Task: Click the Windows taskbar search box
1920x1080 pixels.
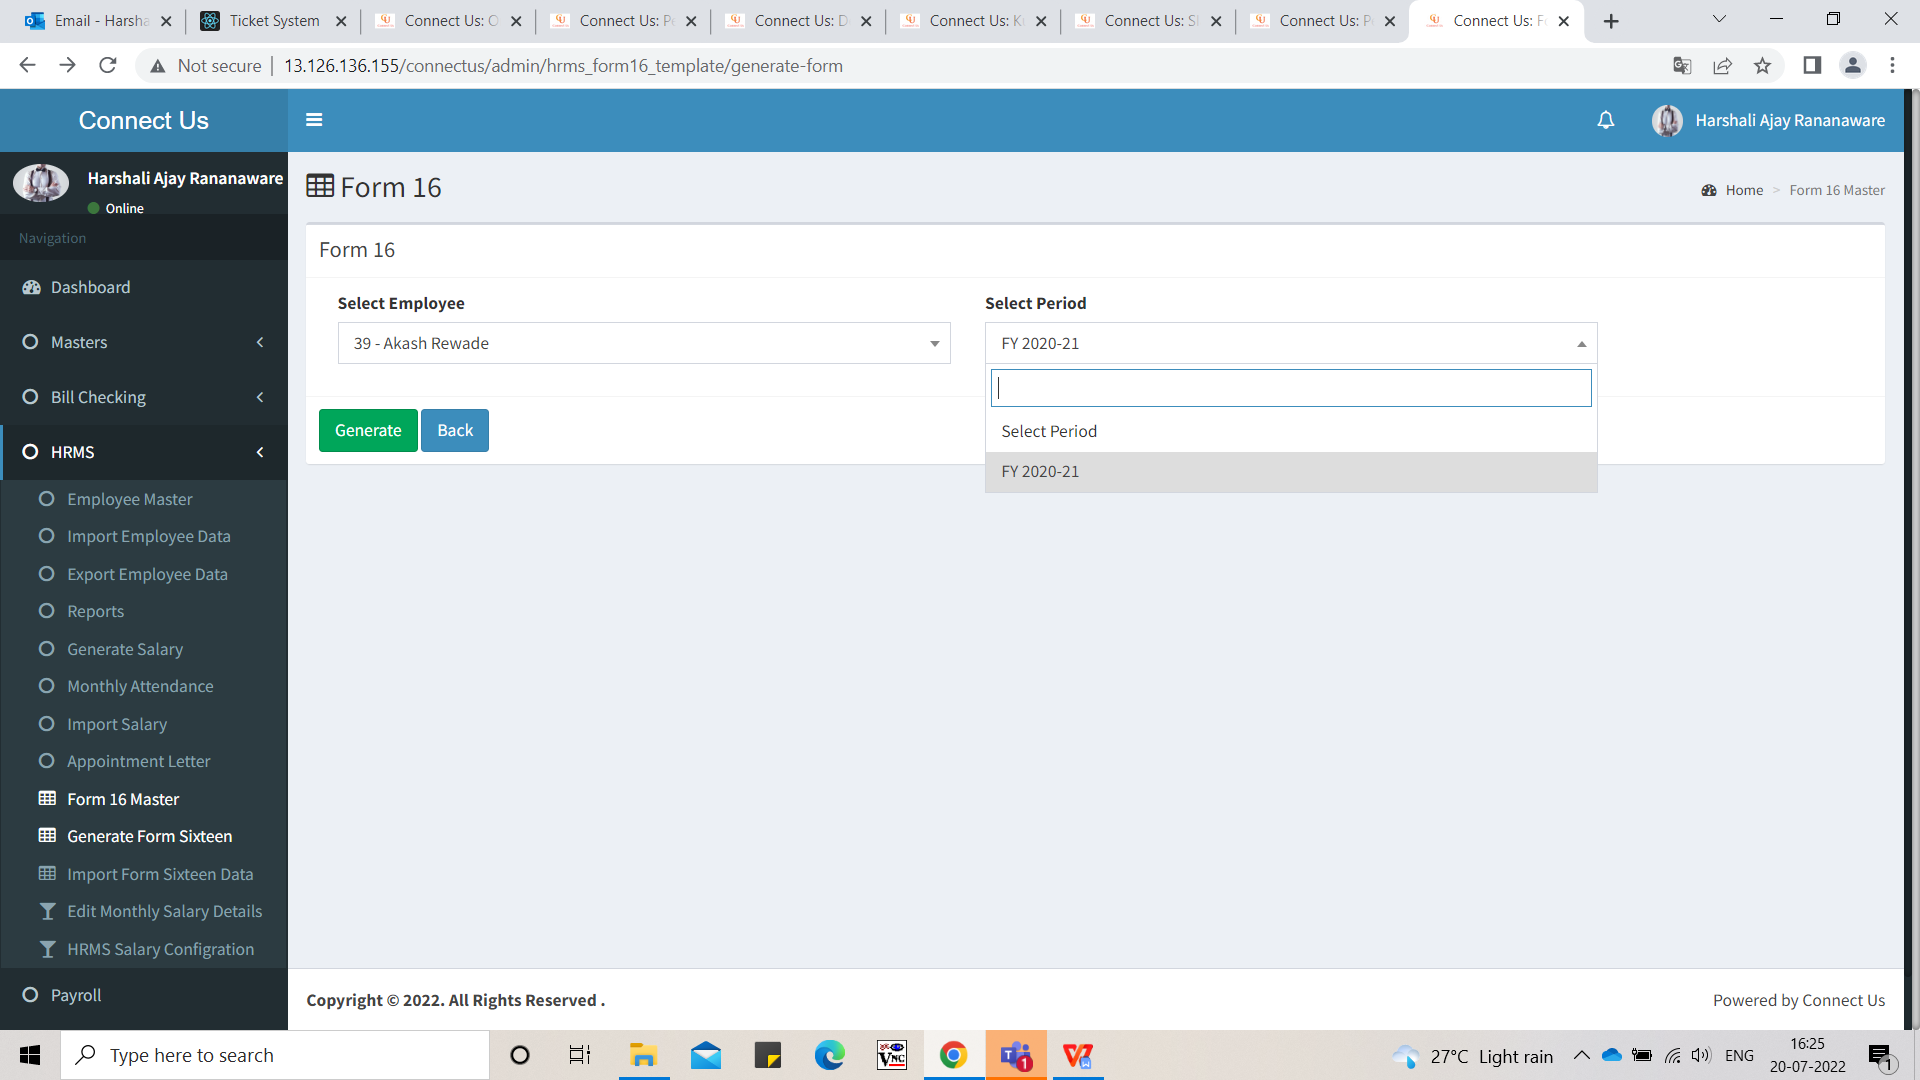Action: pos(275,1055)
